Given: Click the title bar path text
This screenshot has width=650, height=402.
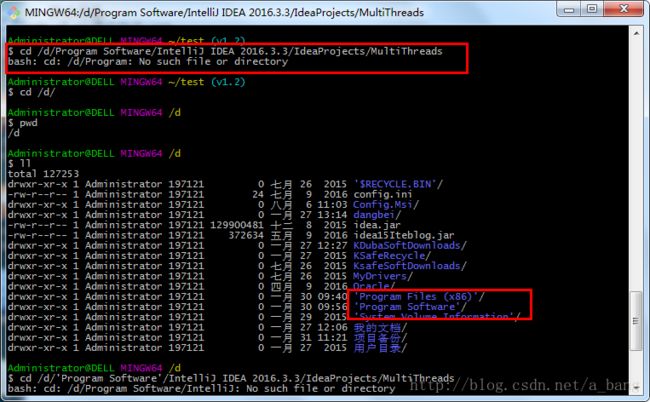Looking at the screenshot, I should 224,12.
